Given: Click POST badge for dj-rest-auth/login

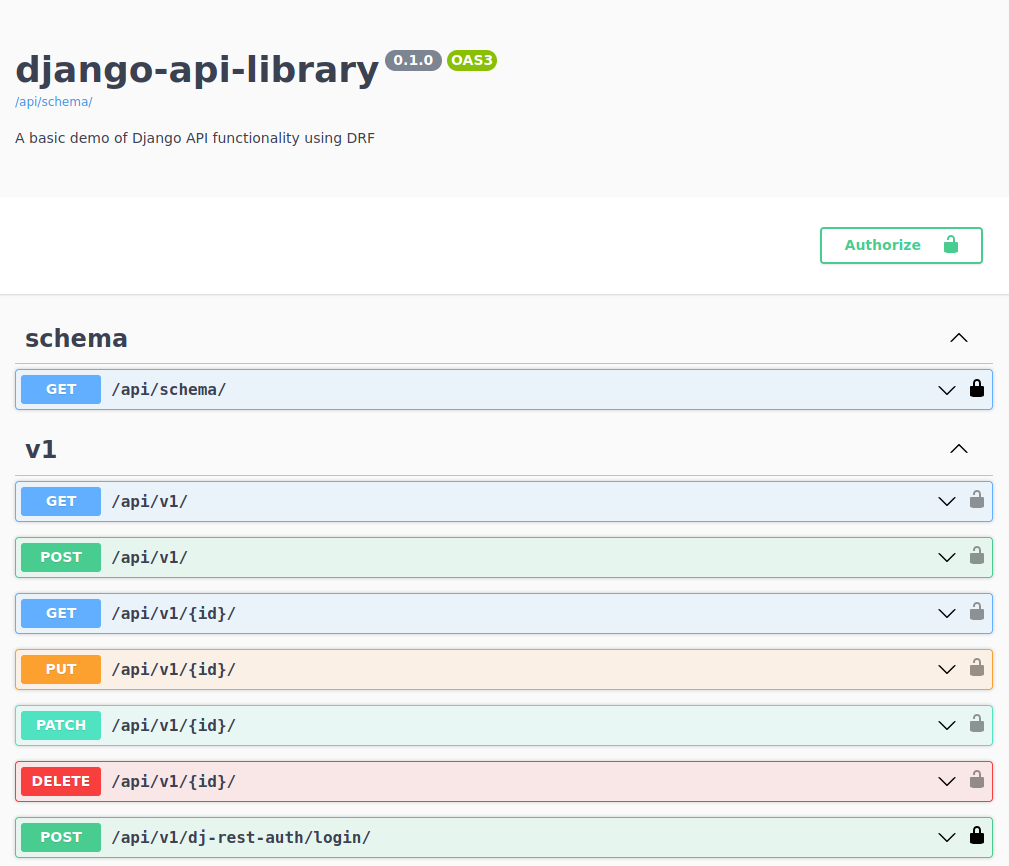Looking at the screenshot, I should [61, 837].
